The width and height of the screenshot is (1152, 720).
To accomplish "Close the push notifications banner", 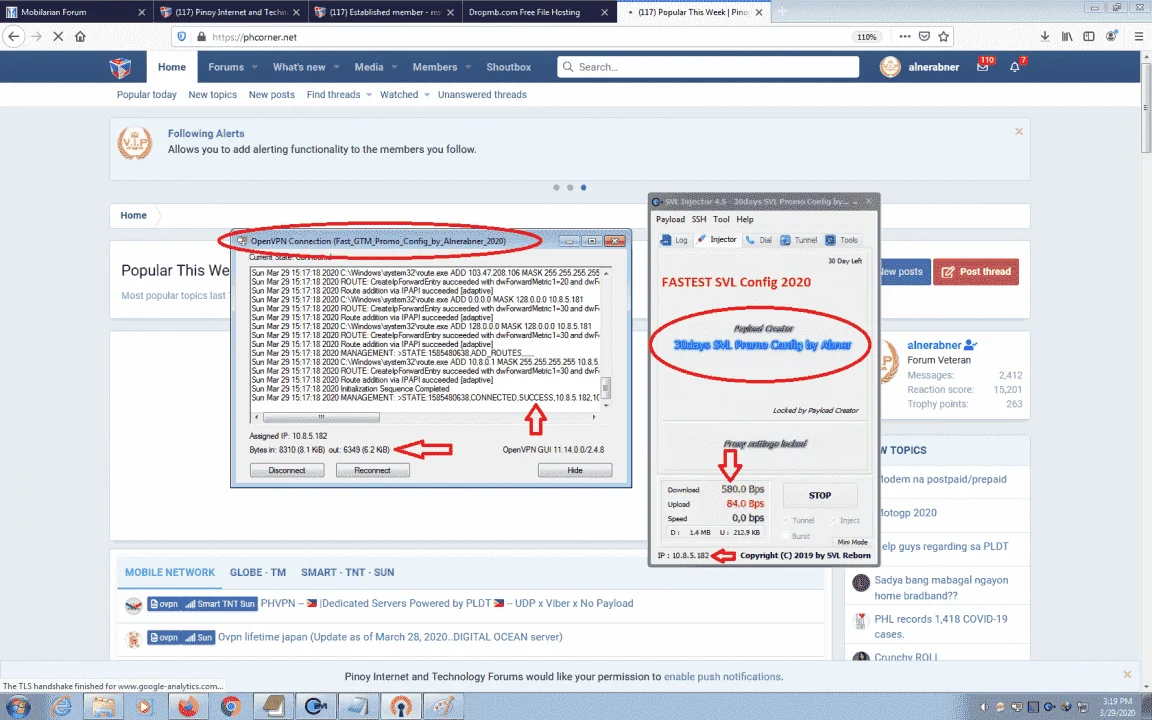I will click(x=1127, y=674).
